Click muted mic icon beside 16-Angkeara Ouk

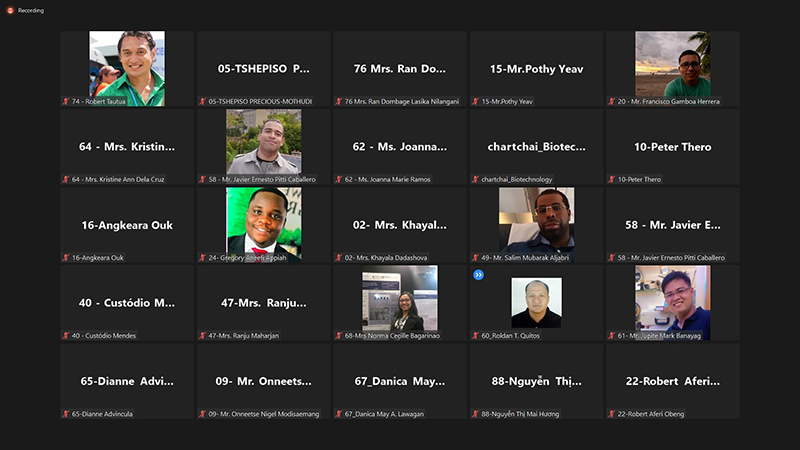[x=66, y=257]
